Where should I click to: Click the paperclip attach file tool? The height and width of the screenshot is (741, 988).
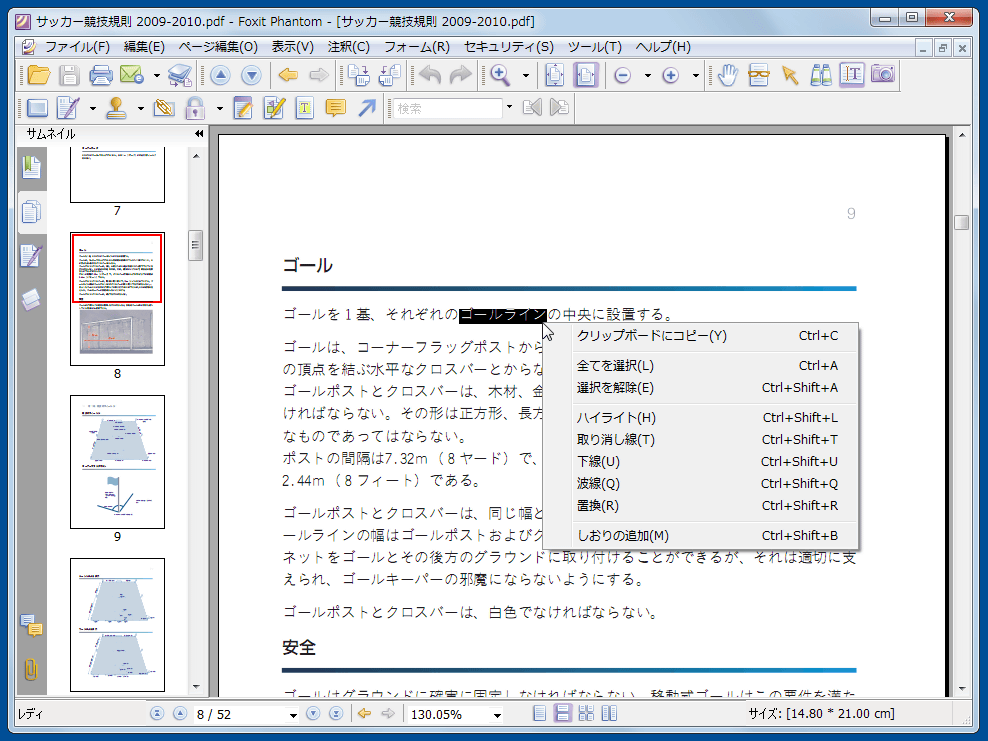164,108
